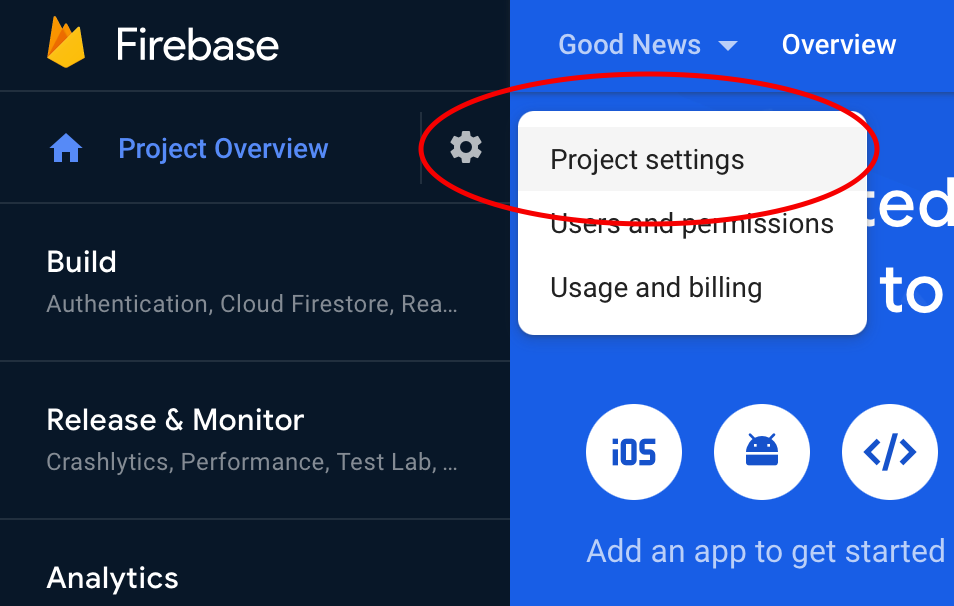
Task: Open Usage and billing
Action: pyautogui.click(x=656, y=287)
